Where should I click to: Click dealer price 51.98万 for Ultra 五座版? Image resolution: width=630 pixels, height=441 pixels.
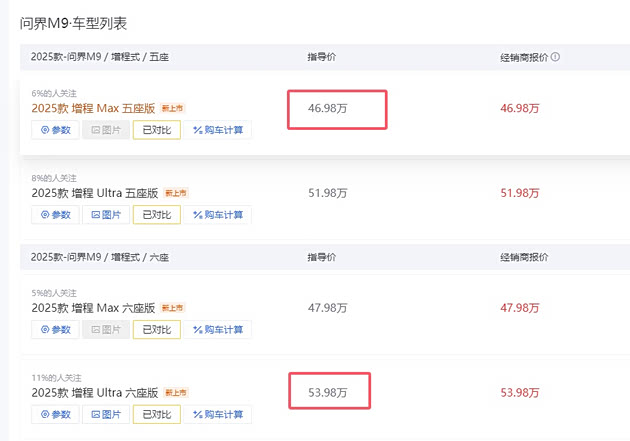[x=519, y=193]
